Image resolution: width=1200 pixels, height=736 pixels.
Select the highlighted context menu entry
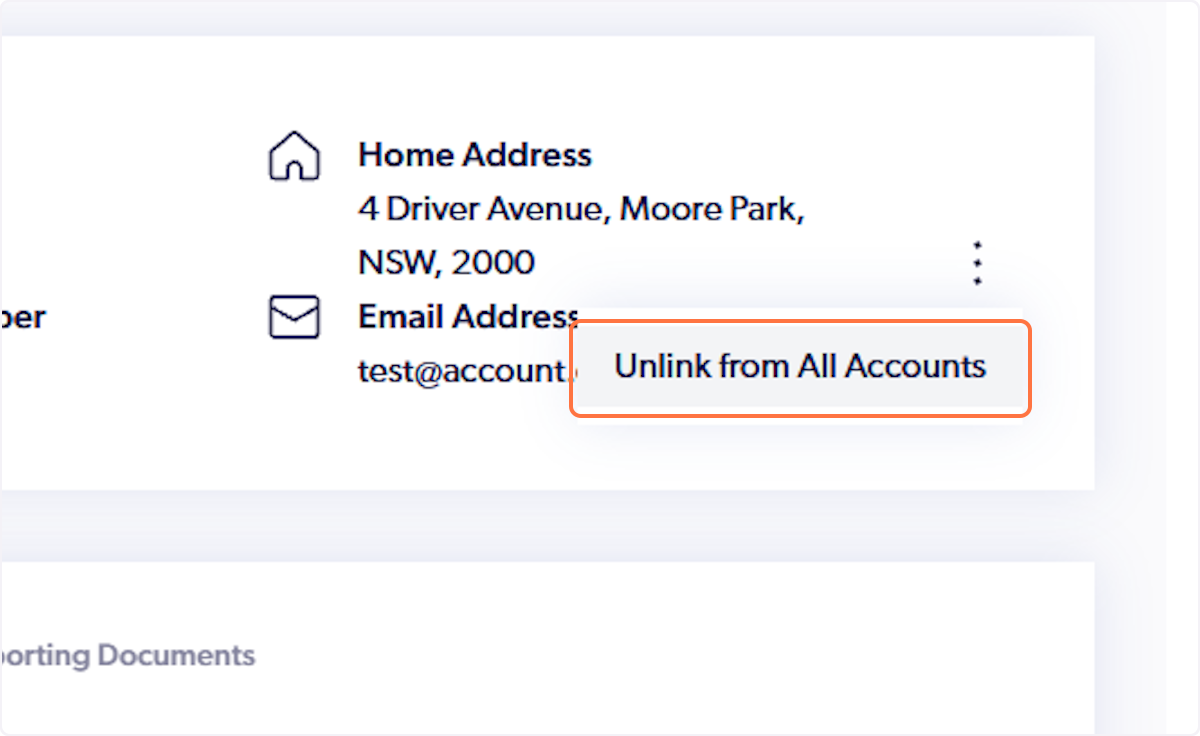click(x=799, y=367)
